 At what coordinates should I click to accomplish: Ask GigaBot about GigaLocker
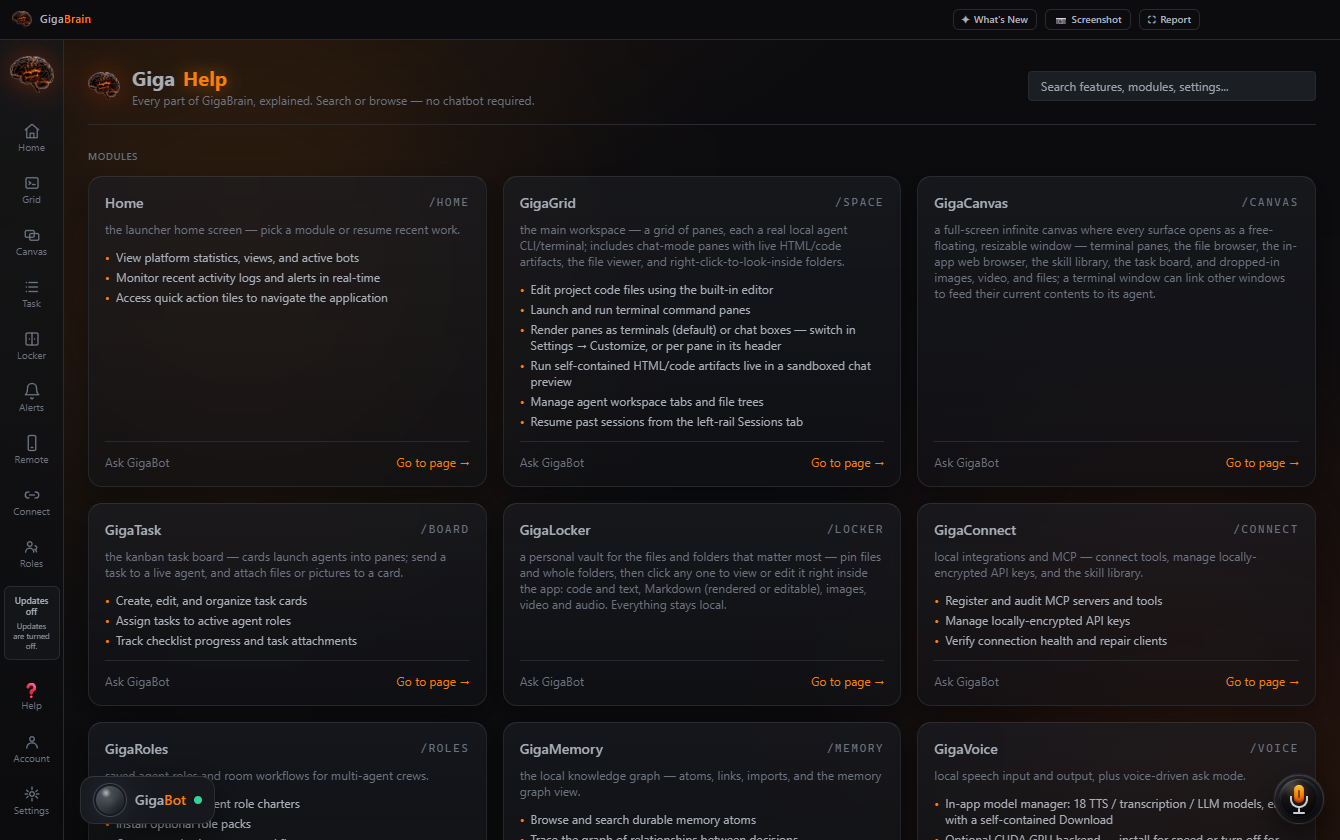[x=552, y=682]
